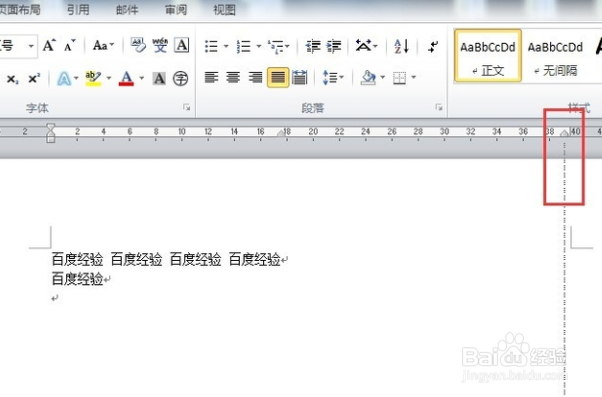Align text left
The image size is (602, 397).
(211, 77)
